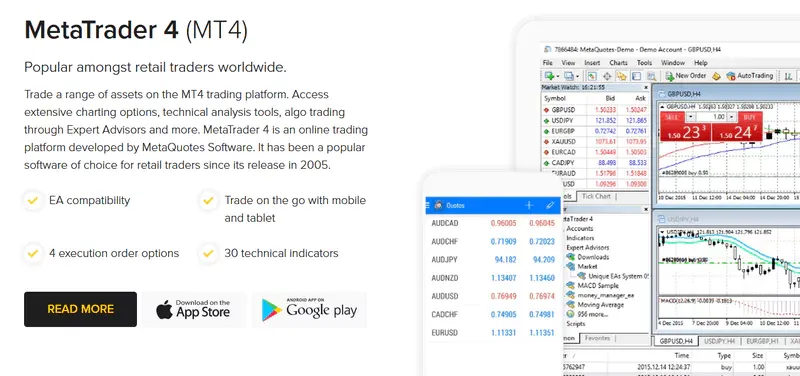Image resolution: width=800 pixels, height=376 pixels.
Task: Select EURCAD row in Market Watch
Action: pyautogui.click(x=594, y=152)
